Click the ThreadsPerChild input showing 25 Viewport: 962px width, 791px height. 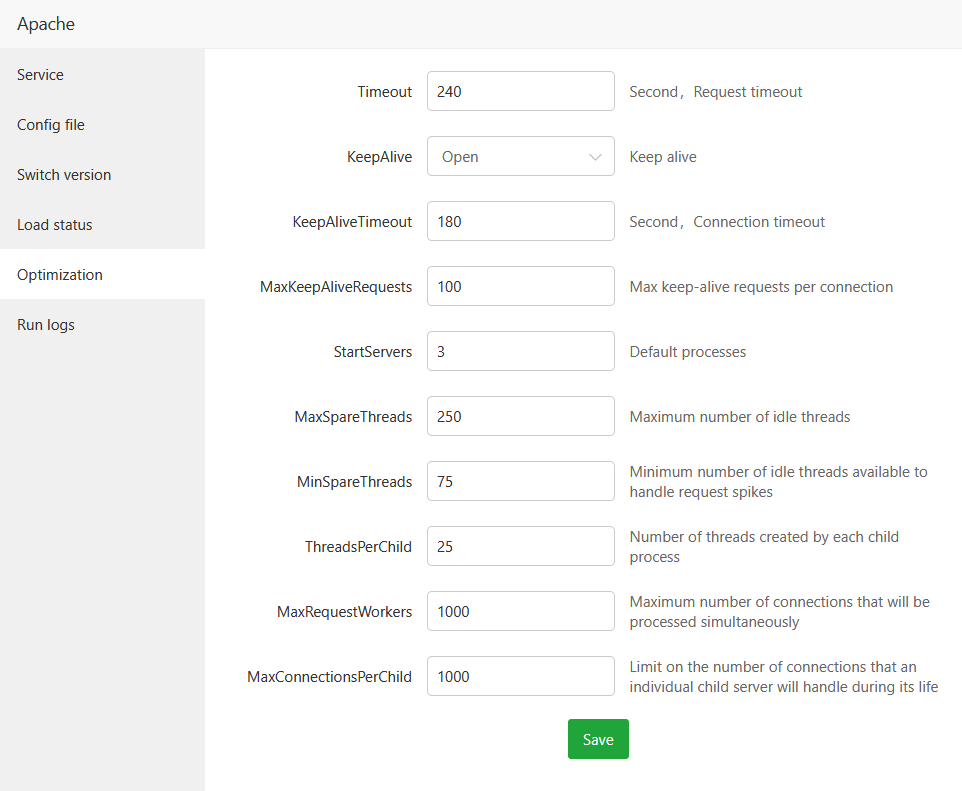tap(520, 547)
